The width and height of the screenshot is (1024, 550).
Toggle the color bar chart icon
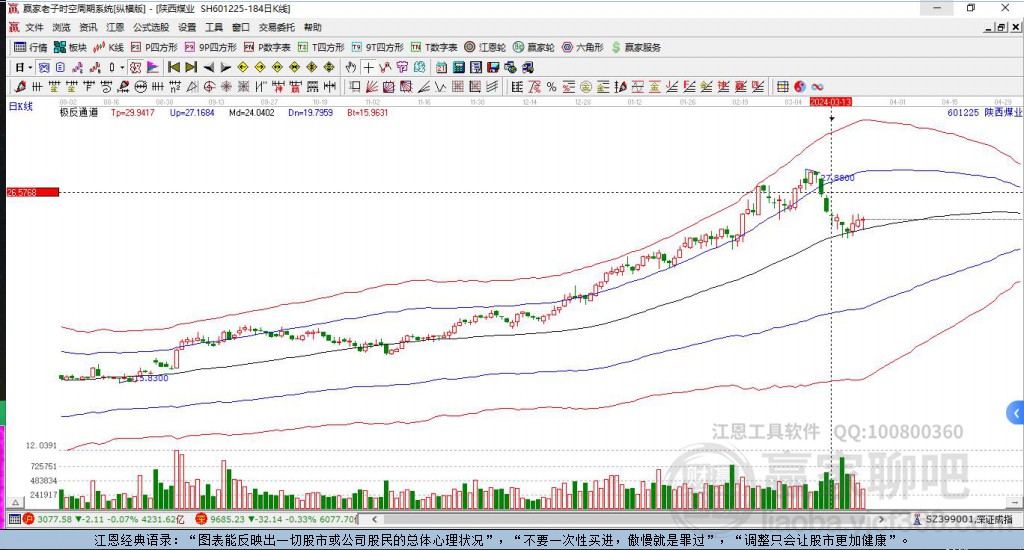[152, 67]
